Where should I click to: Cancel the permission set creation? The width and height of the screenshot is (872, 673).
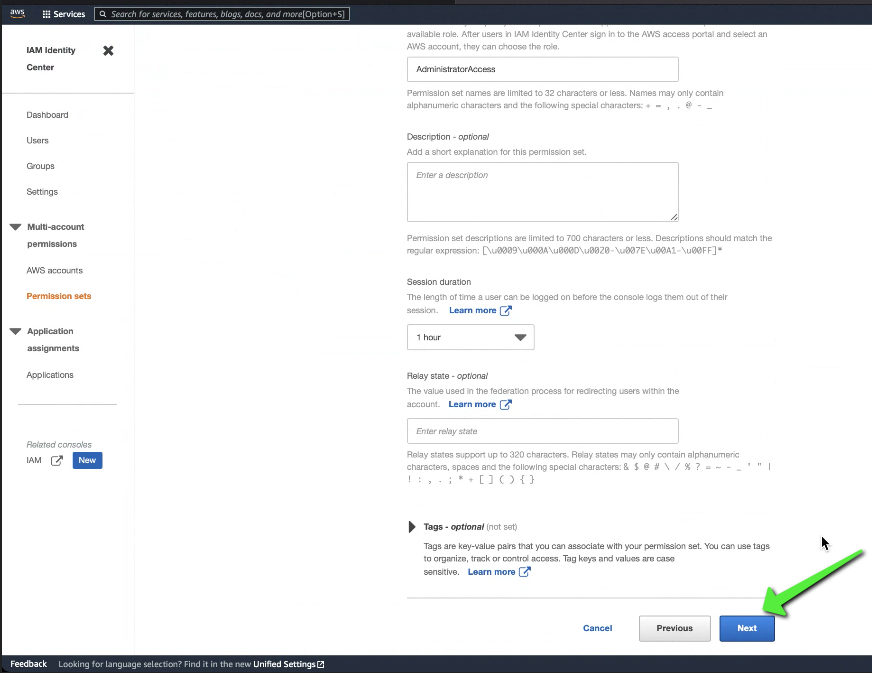(597, 628)
